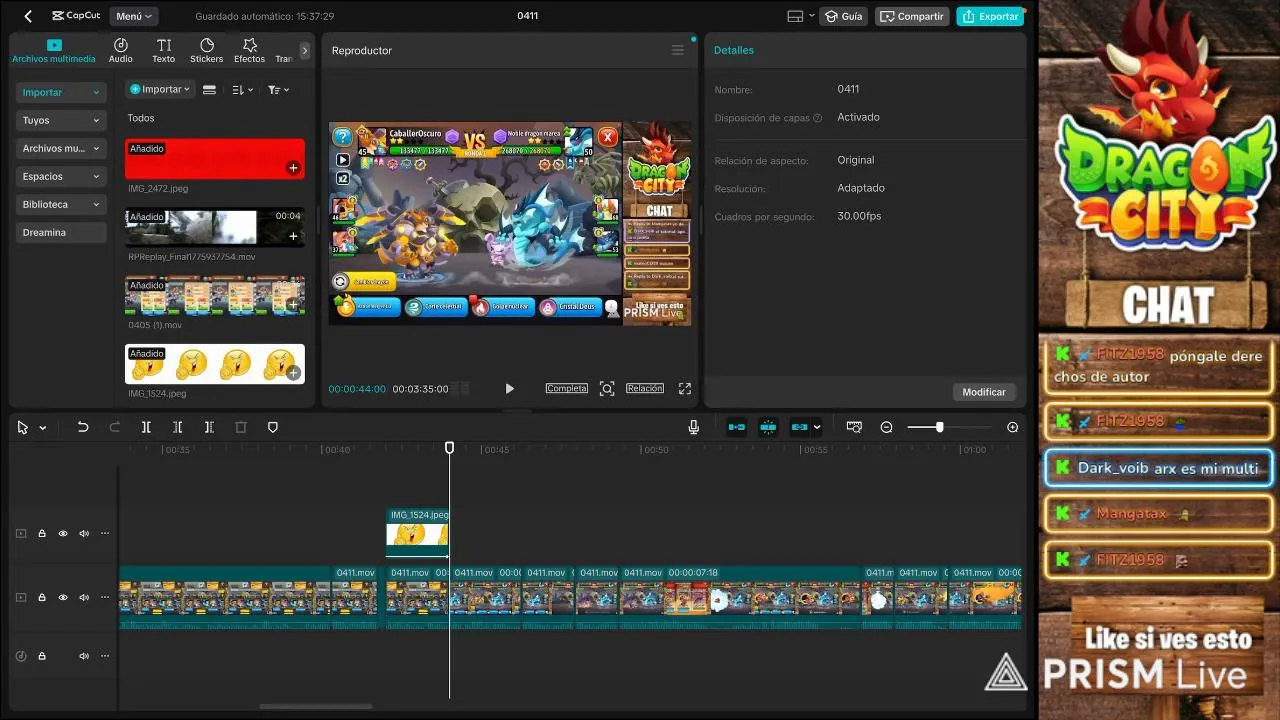
Task: Open the Guía help button
Action: tap(843, 16)
